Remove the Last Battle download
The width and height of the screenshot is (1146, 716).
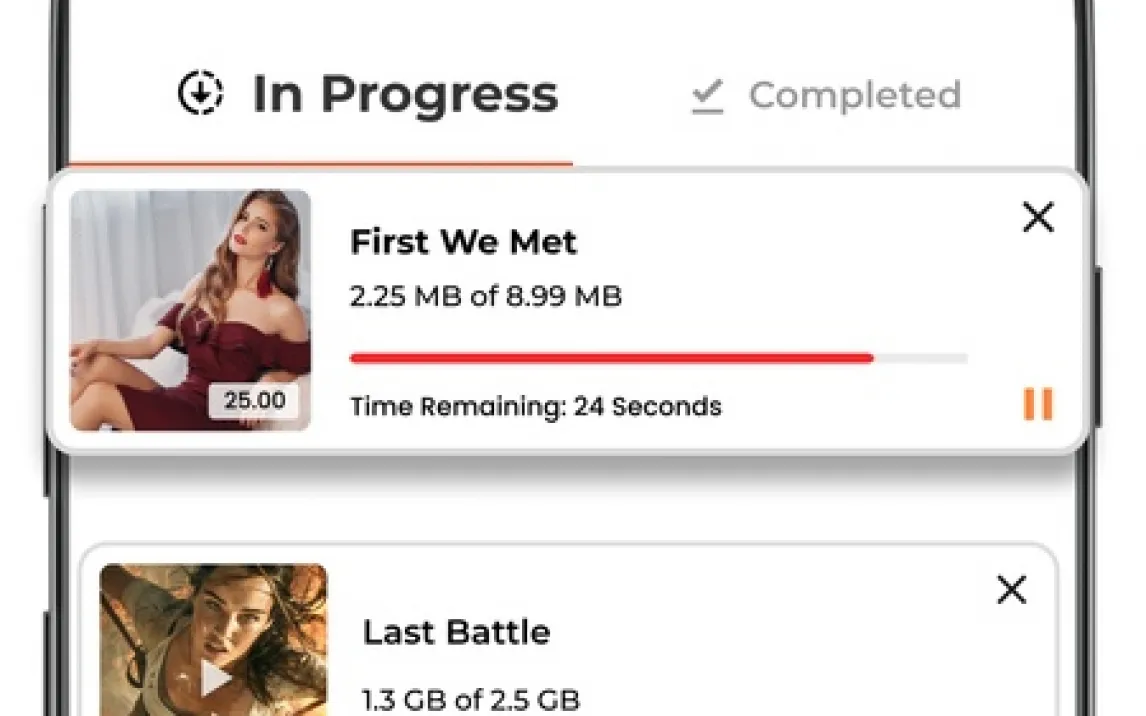tap(1012, 590)
